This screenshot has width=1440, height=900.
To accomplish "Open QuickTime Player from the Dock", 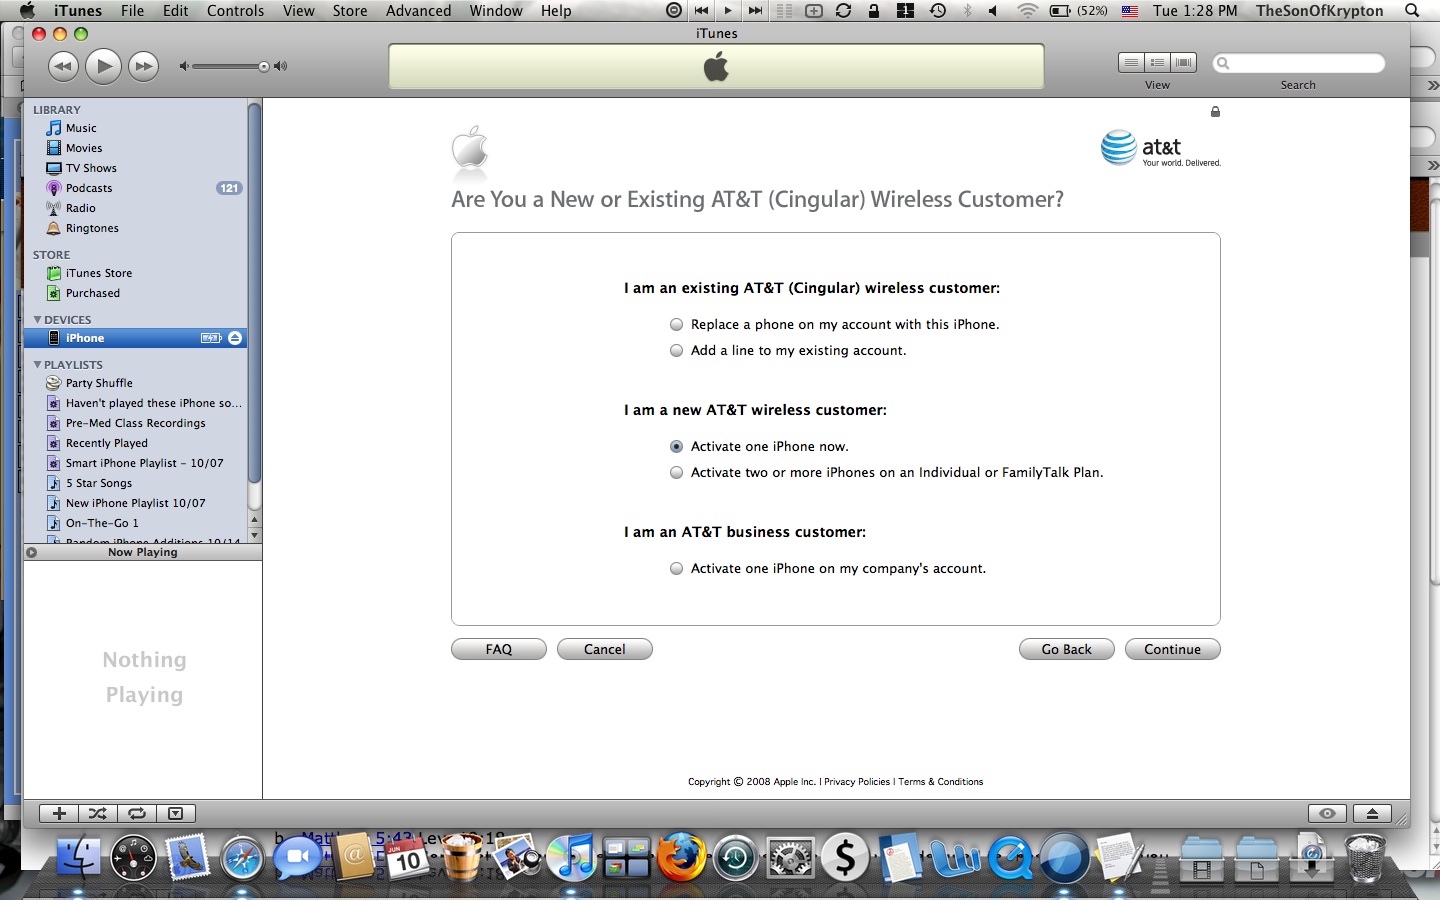I will pos(1010,858).
